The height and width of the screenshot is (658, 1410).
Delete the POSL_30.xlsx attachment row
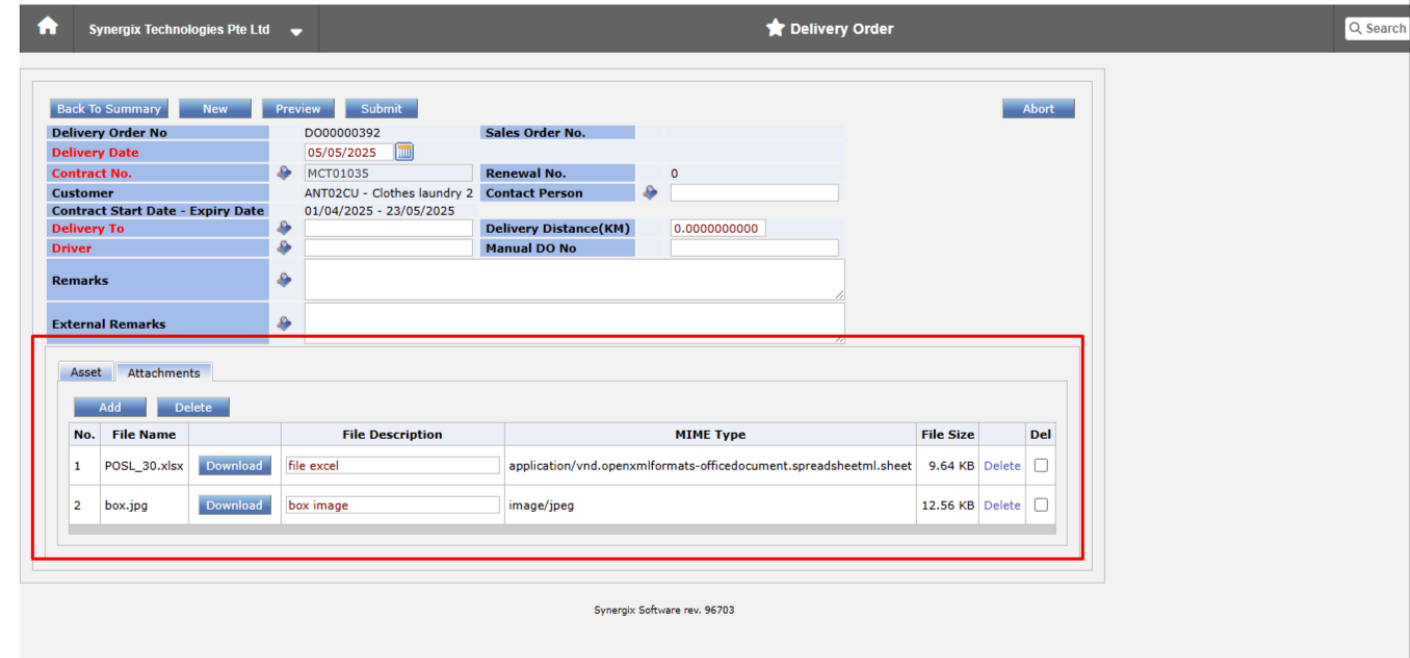1001,464
